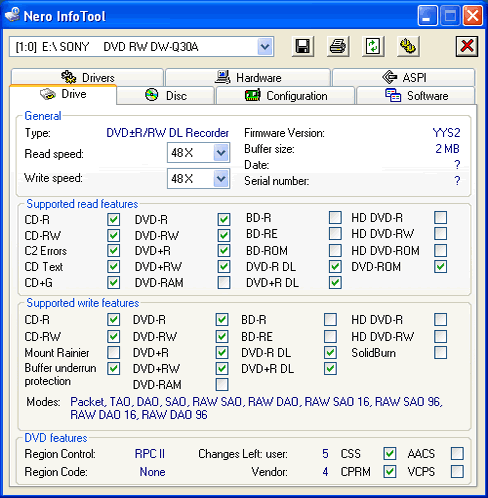Image resolution: width=488 pixels, height=498 pixels.
Task: Toggle the Mount Rainier write checkbox
Action: pyautogui.click(x=114, y=352)
